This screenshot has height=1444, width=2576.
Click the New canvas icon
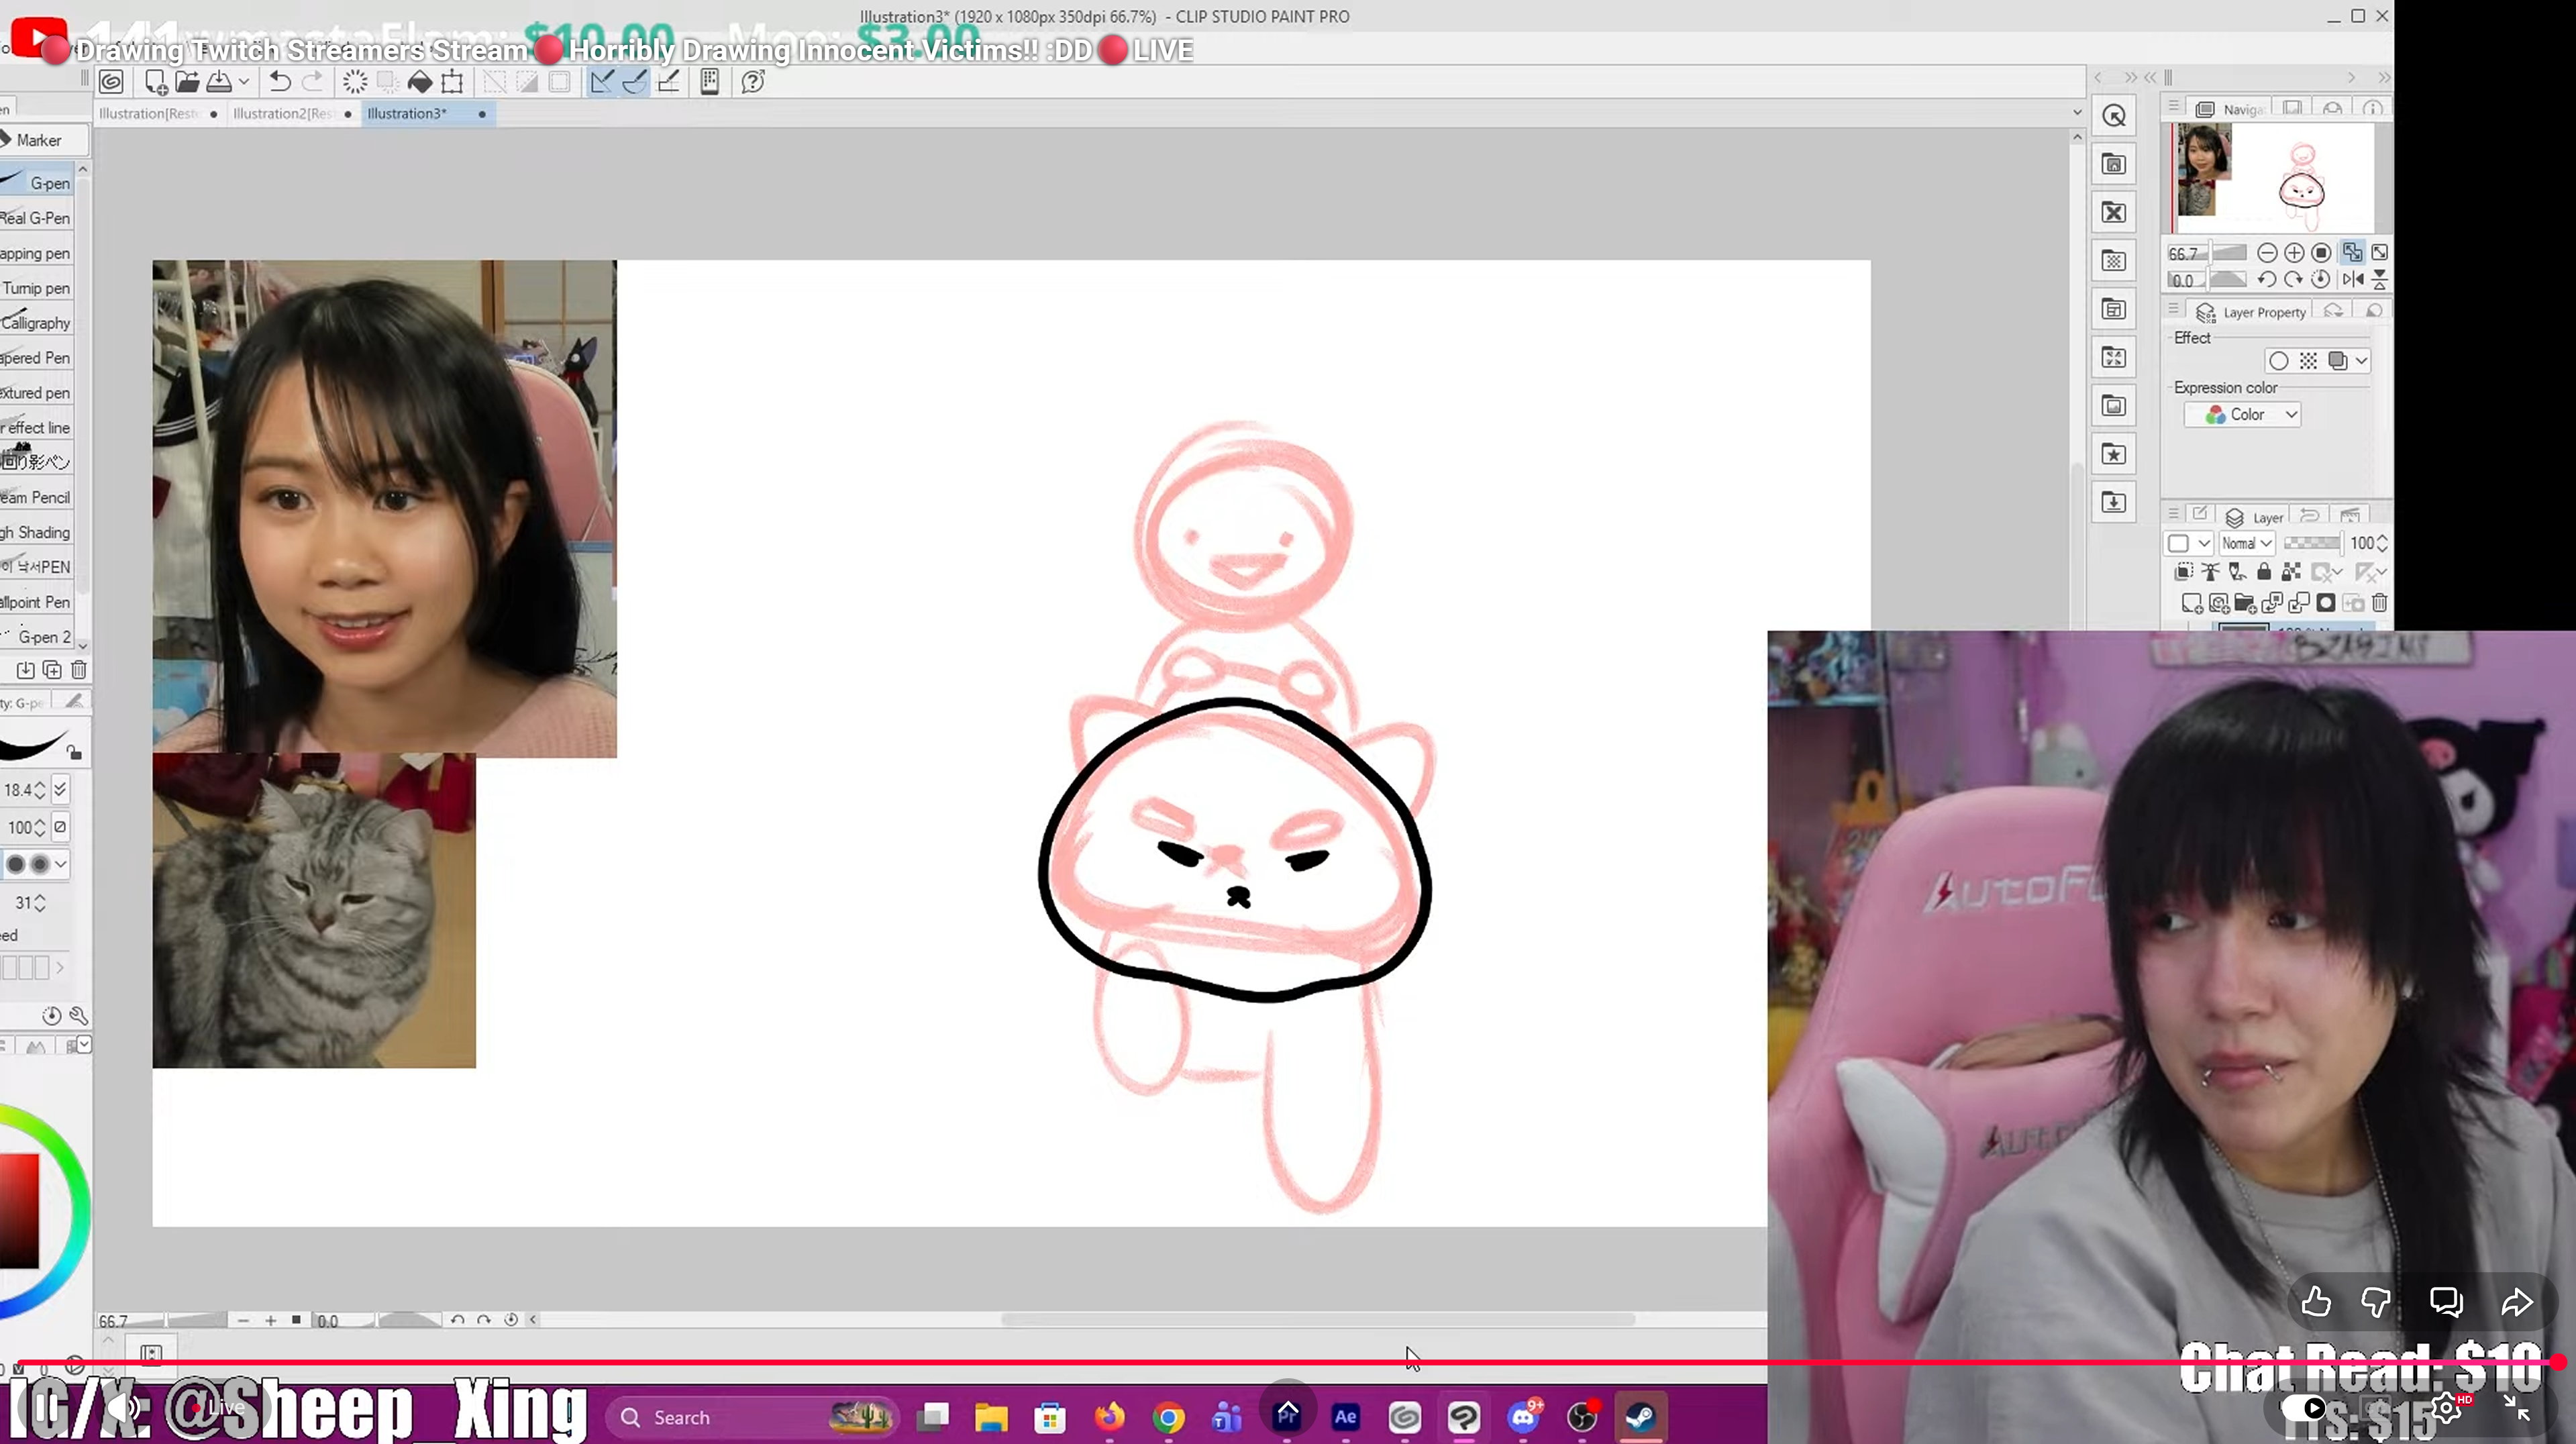point(155,82)
